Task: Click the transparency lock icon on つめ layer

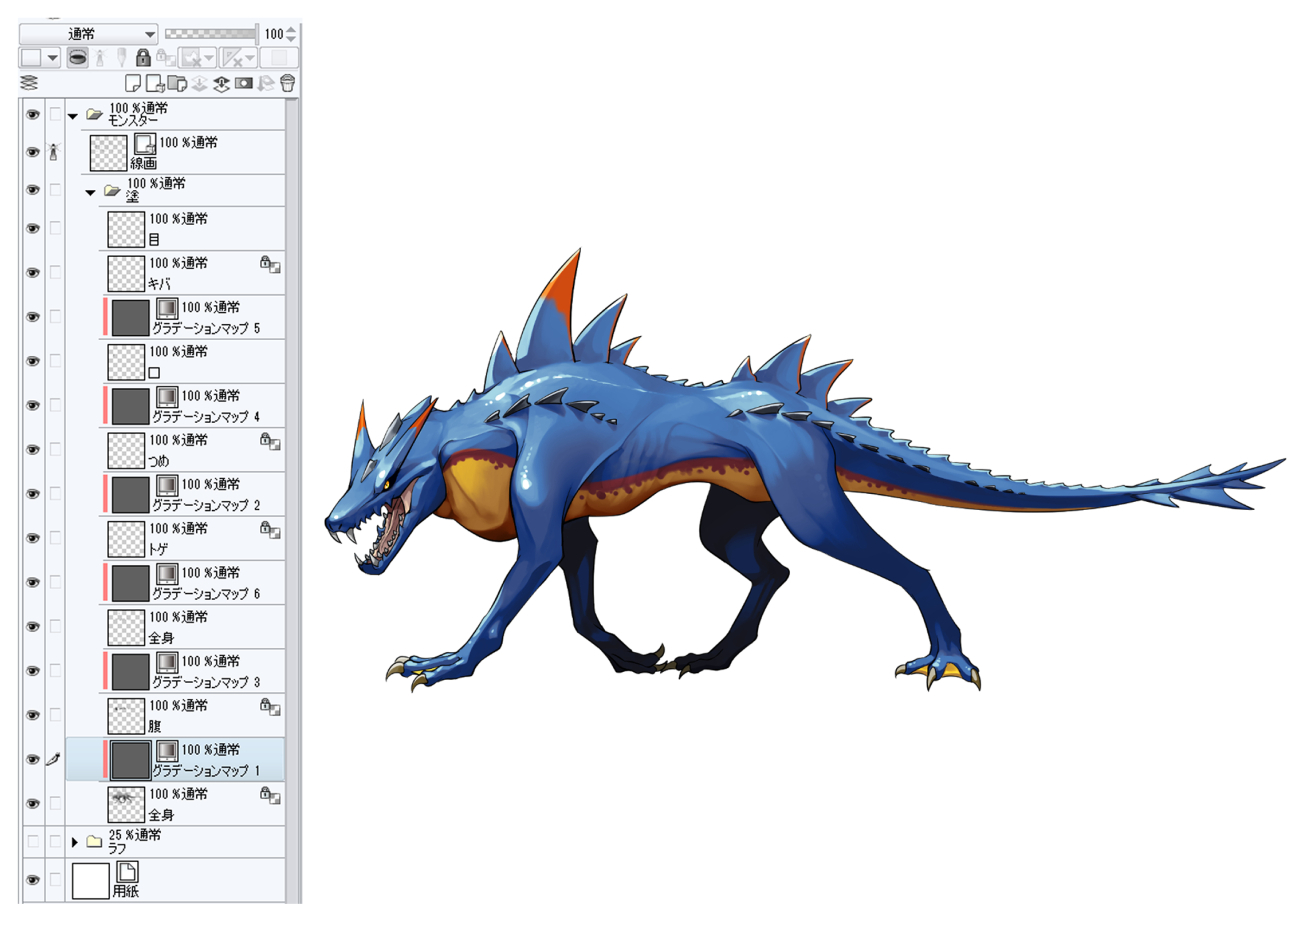Action: (x=270, y=441)
